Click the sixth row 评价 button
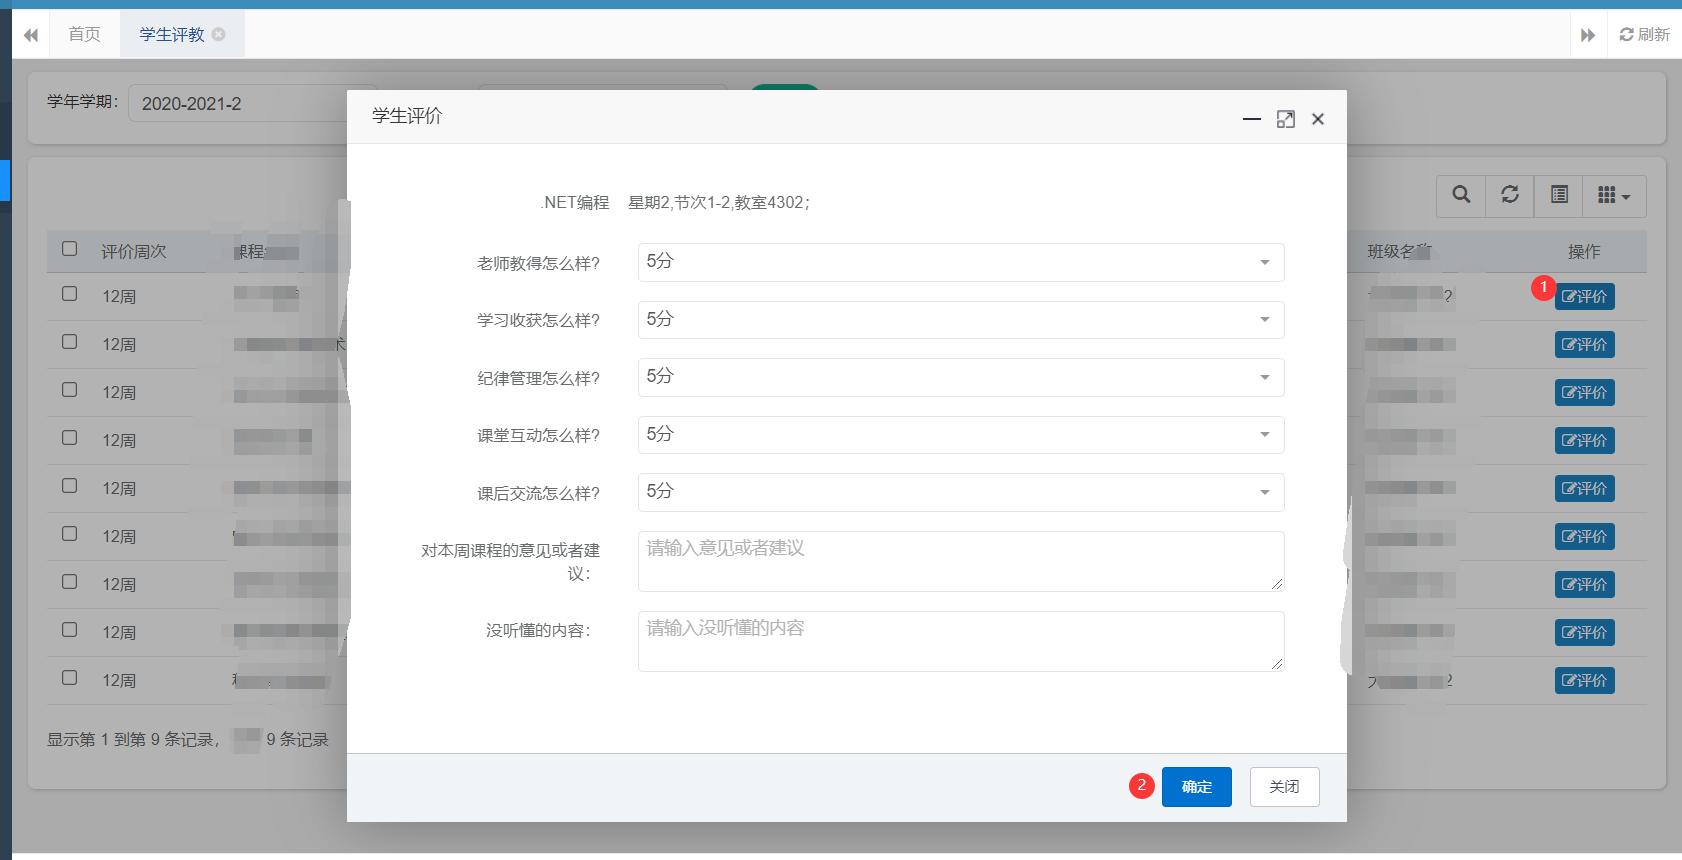Viewport: 1682px width, 860px height. [x=1585, y=537]
